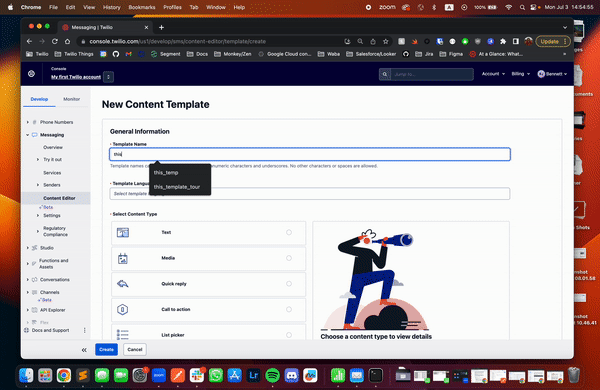Click the search magnifier in Jump to box
Viewport: 600px width, 390px height.
(x=385, y=74)
